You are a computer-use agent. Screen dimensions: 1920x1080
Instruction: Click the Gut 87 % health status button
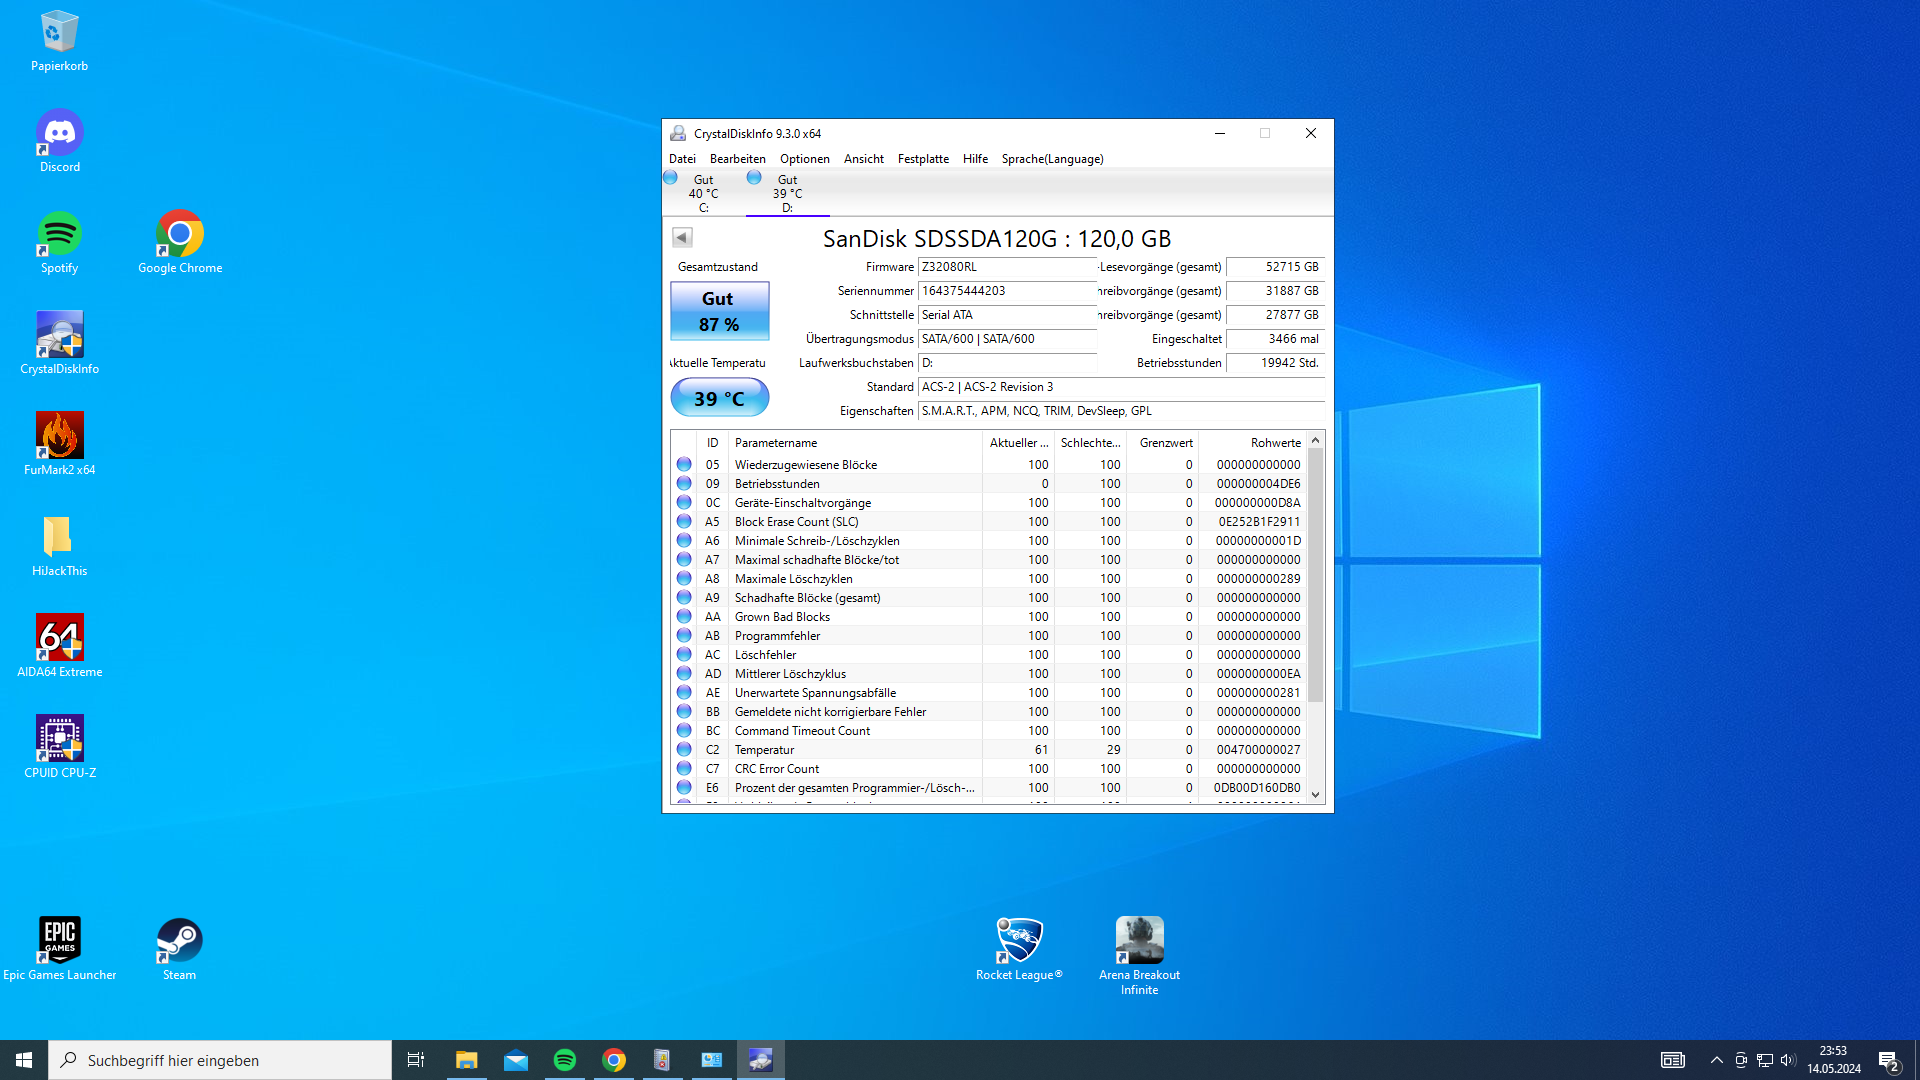pos(719,311)
